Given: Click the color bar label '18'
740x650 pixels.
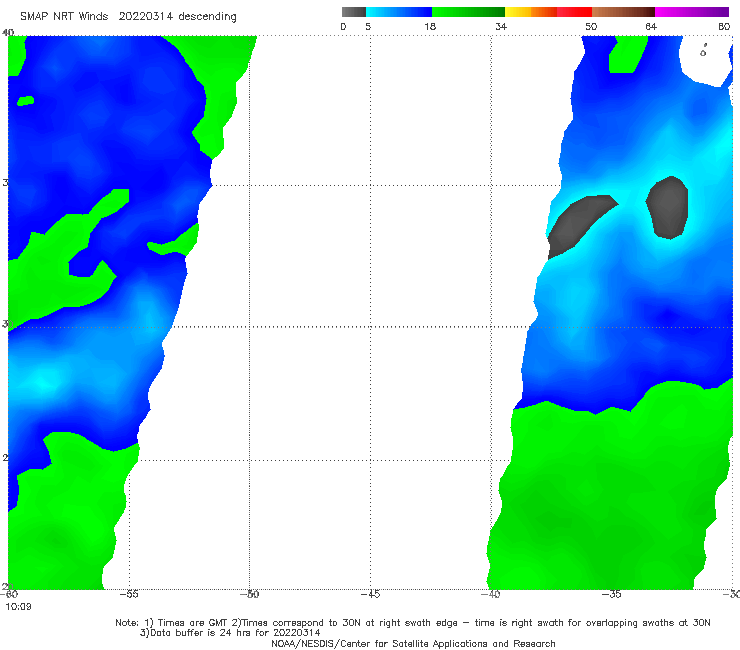Looking at the screenshot, I should [x=430, y=26].
